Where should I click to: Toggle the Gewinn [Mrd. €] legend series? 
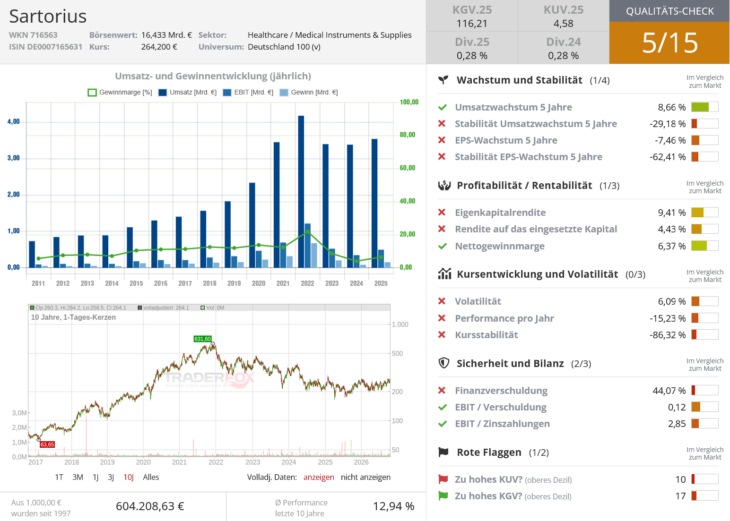coord(309,92)
